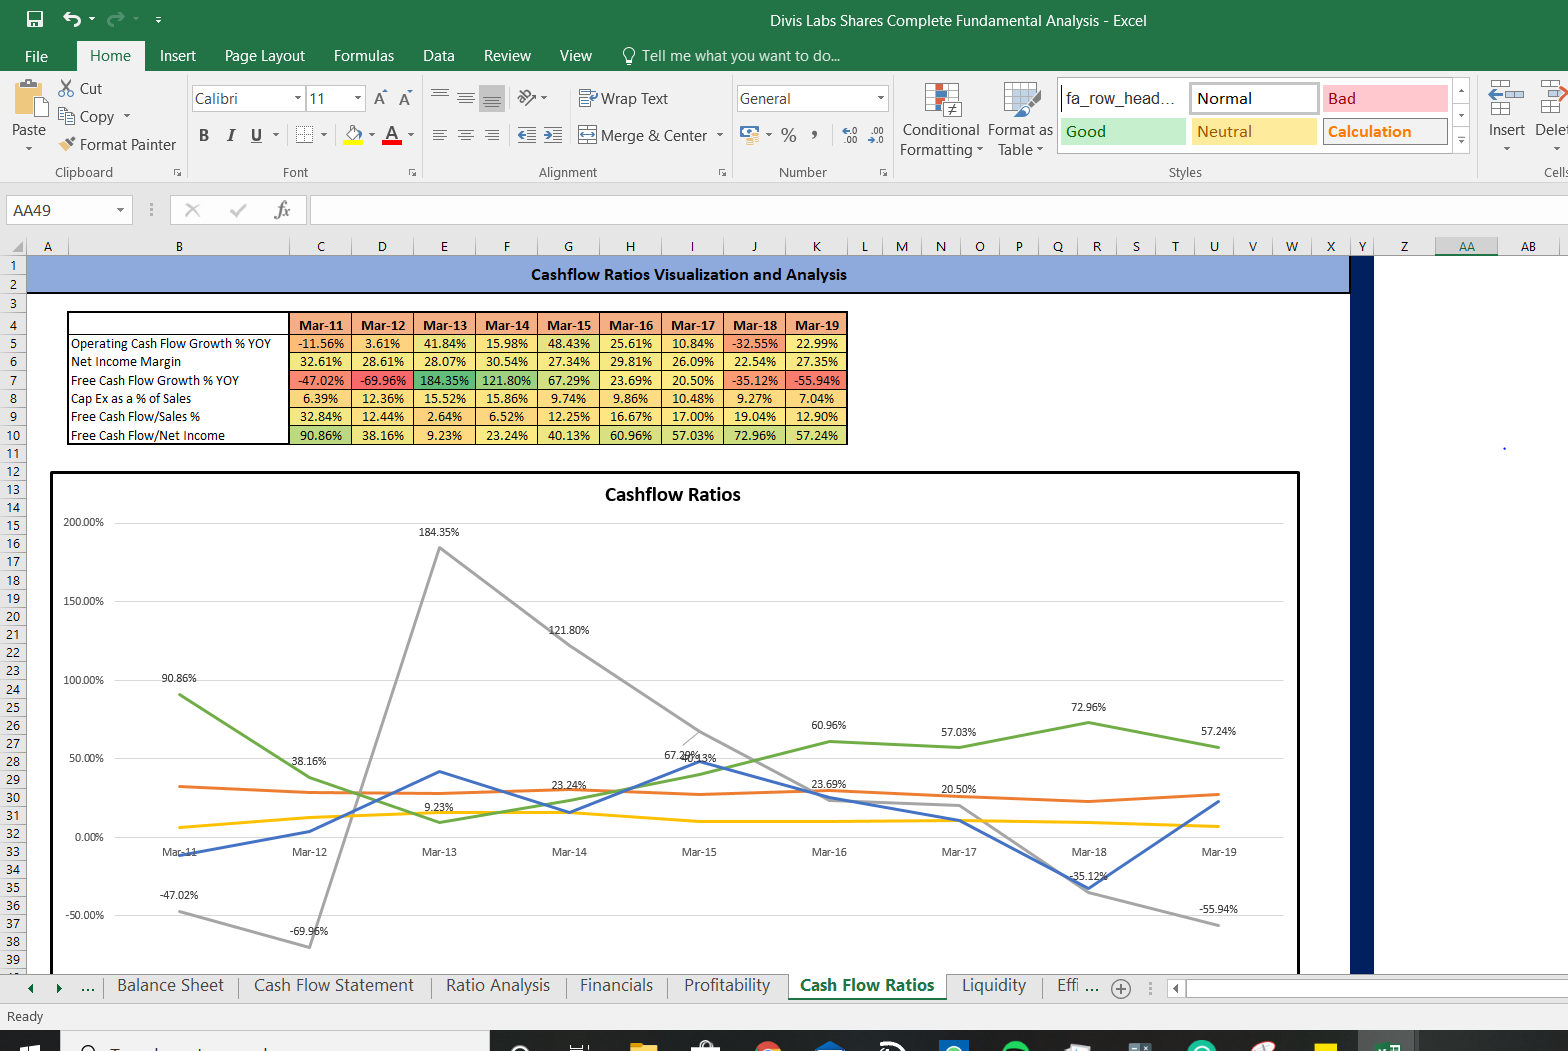This screenshot has height=1051, width=1568.
Task: Apply the Calculation cell style
Action: click(1385, 131)
